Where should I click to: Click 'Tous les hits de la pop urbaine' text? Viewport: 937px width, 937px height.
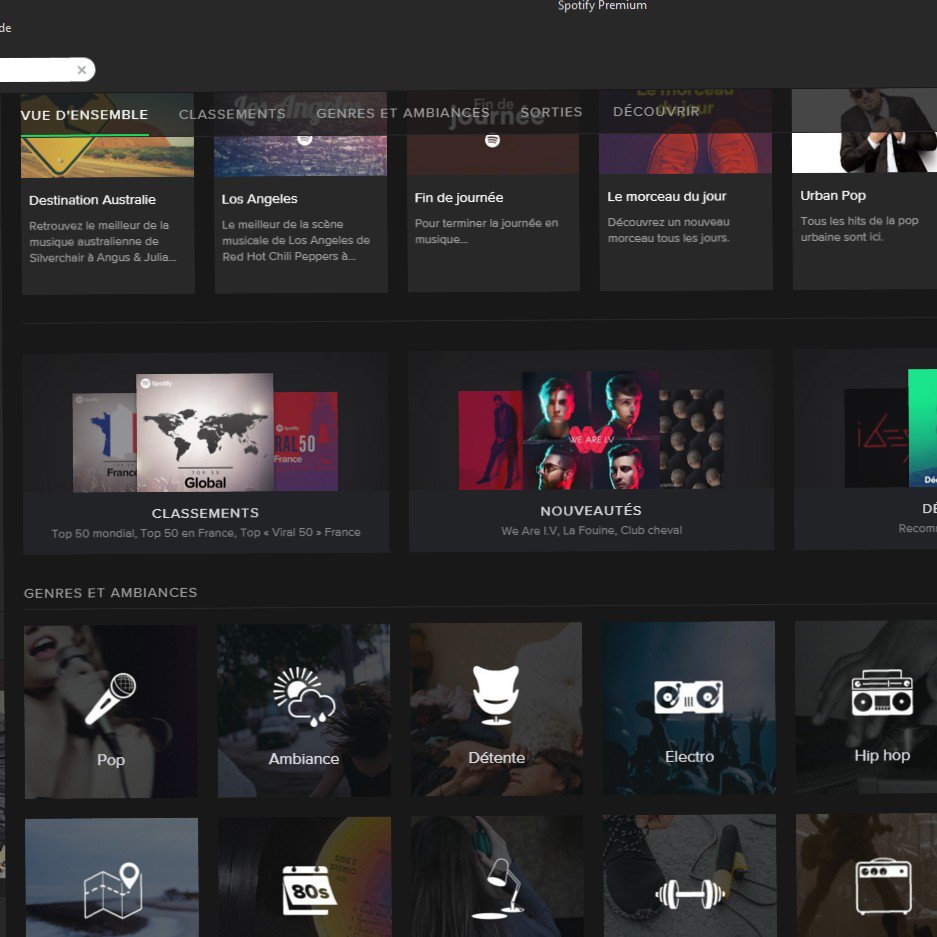click(x=859, y=229)
